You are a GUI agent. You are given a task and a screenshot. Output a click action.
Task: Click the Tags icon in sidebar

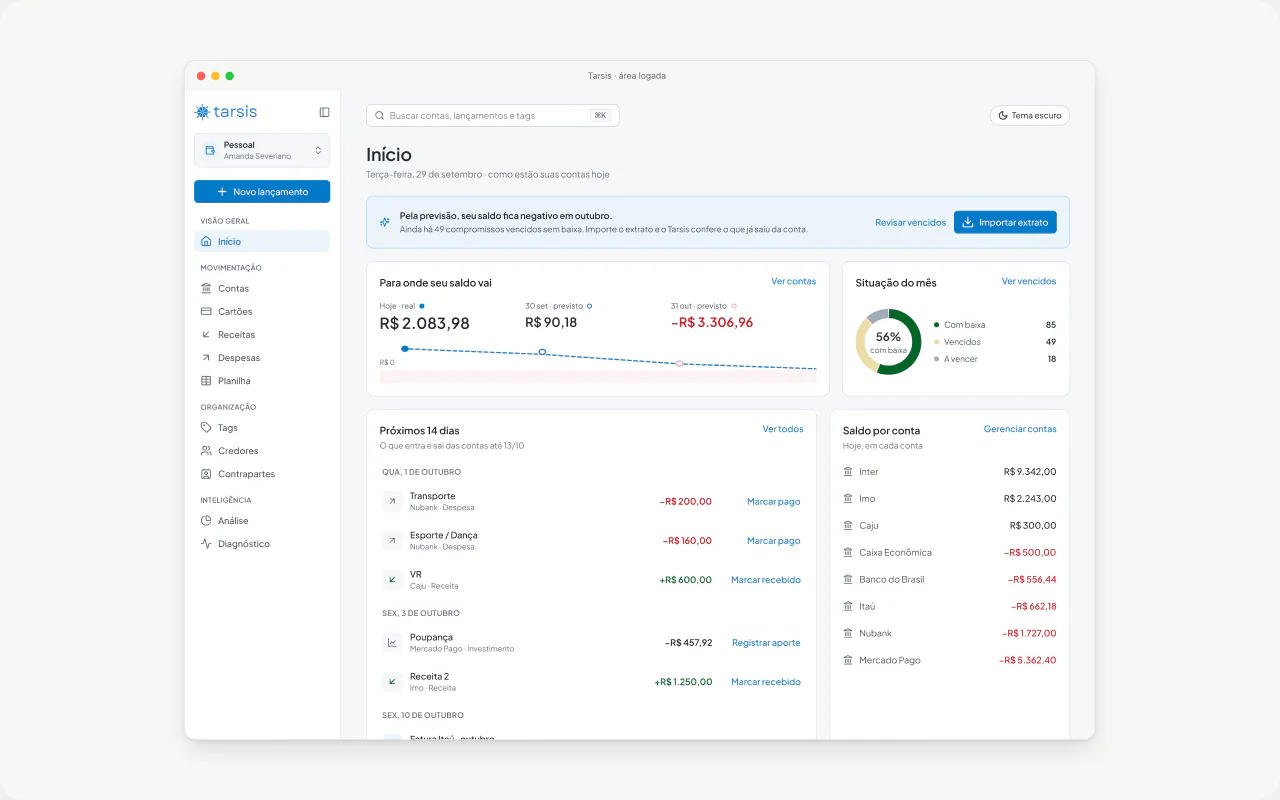tap(206, 427)
